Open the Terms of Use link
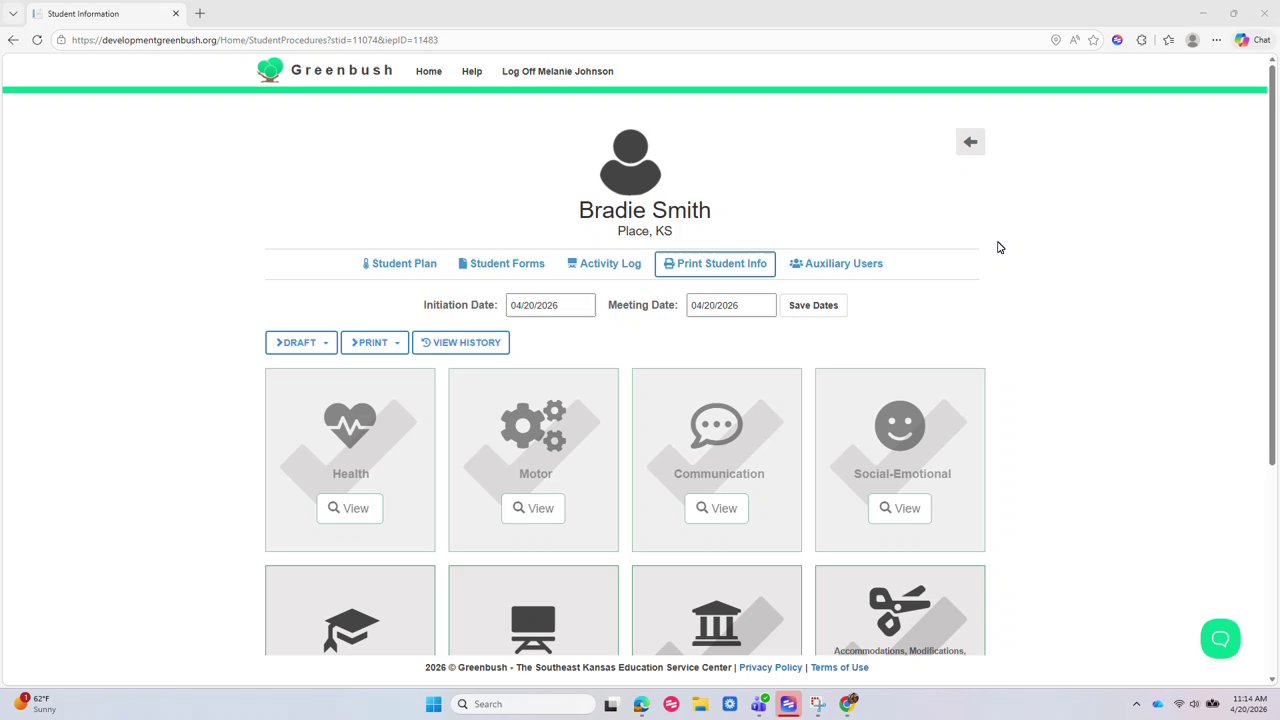 pyautogui.click(x=839, y=668)
